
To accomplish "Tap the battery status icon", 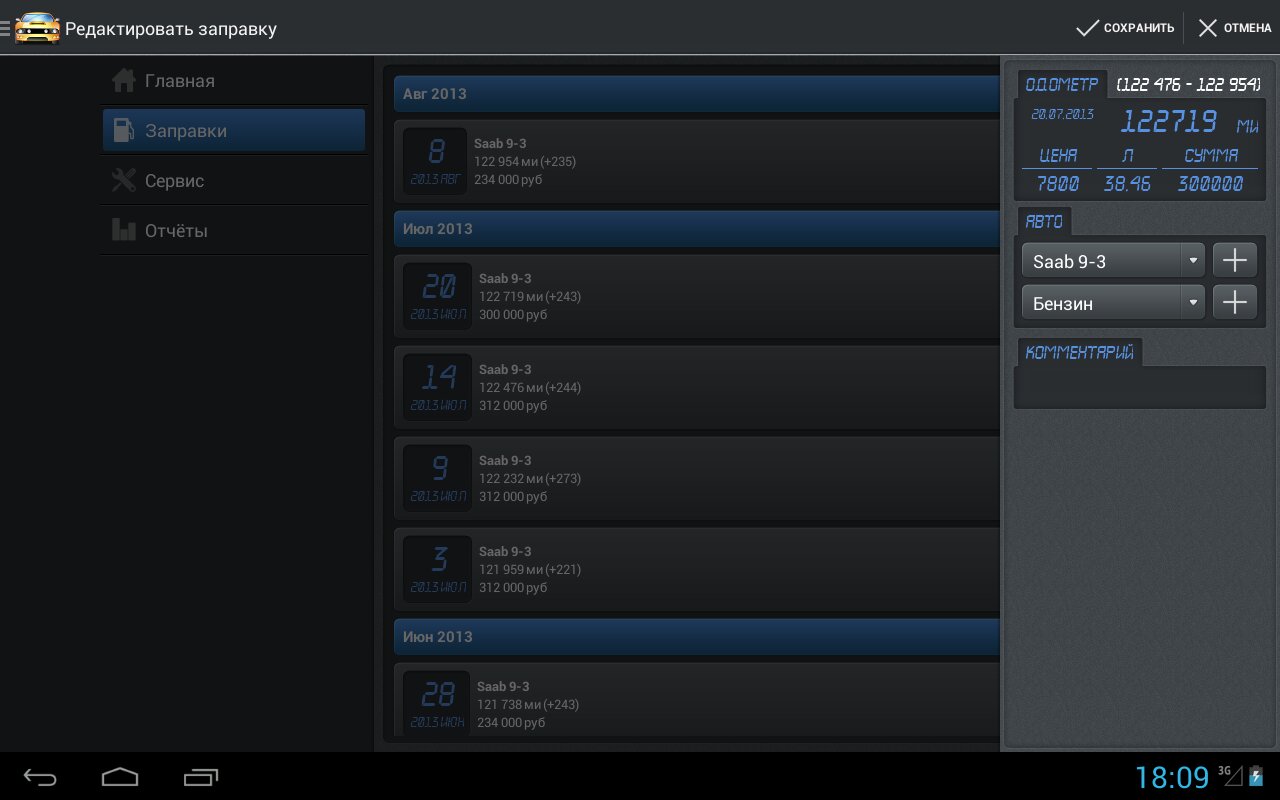I will coord(1256,776).
